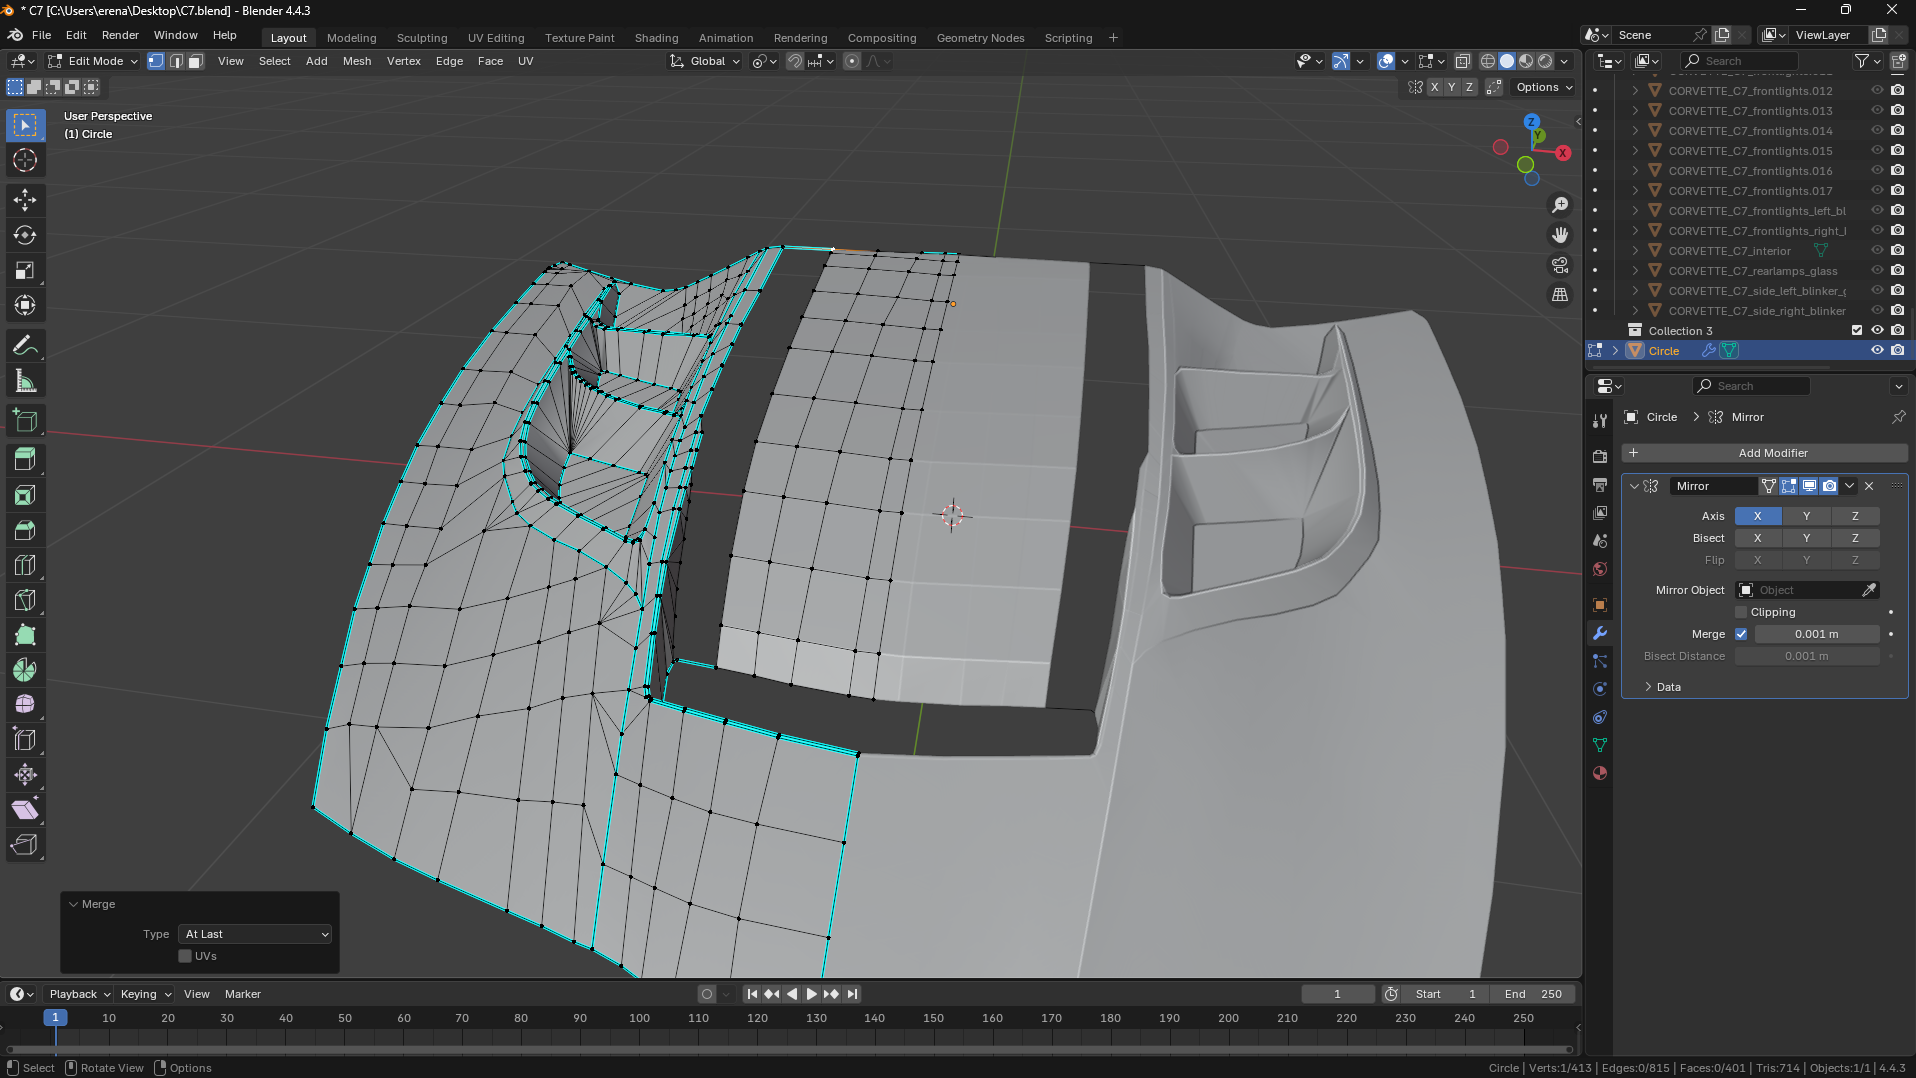Select the Add Cube tool
The image size is (1916, 1078).
pos(25,421)
